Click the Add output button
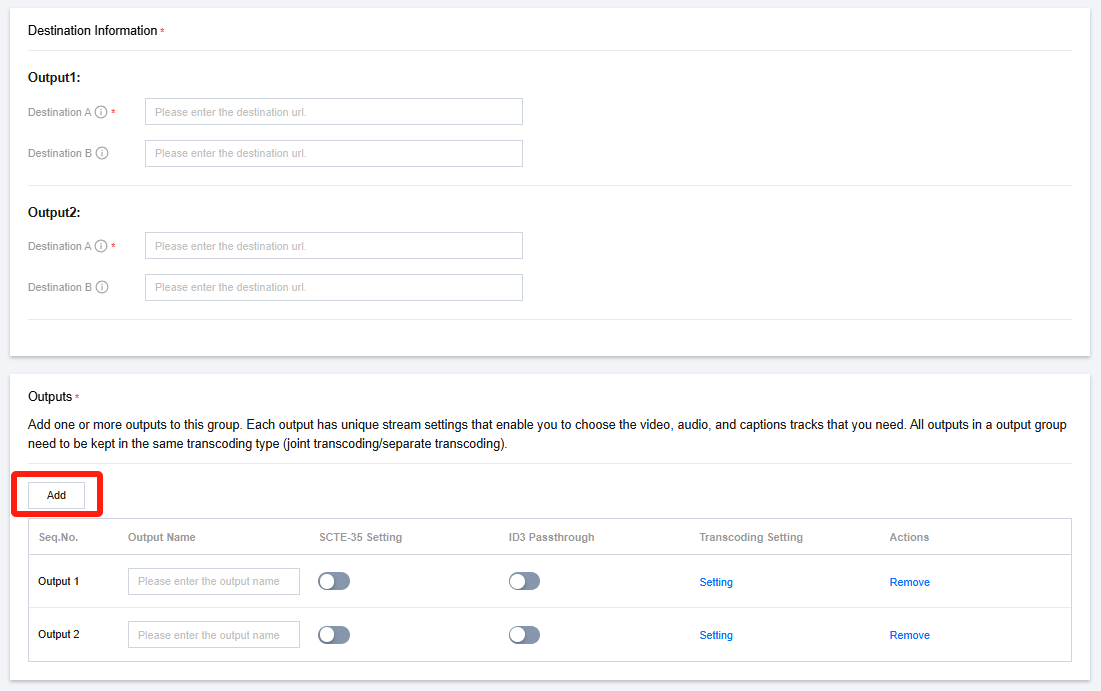Screen dimensions: 1101x691 [x=56, y=495]
